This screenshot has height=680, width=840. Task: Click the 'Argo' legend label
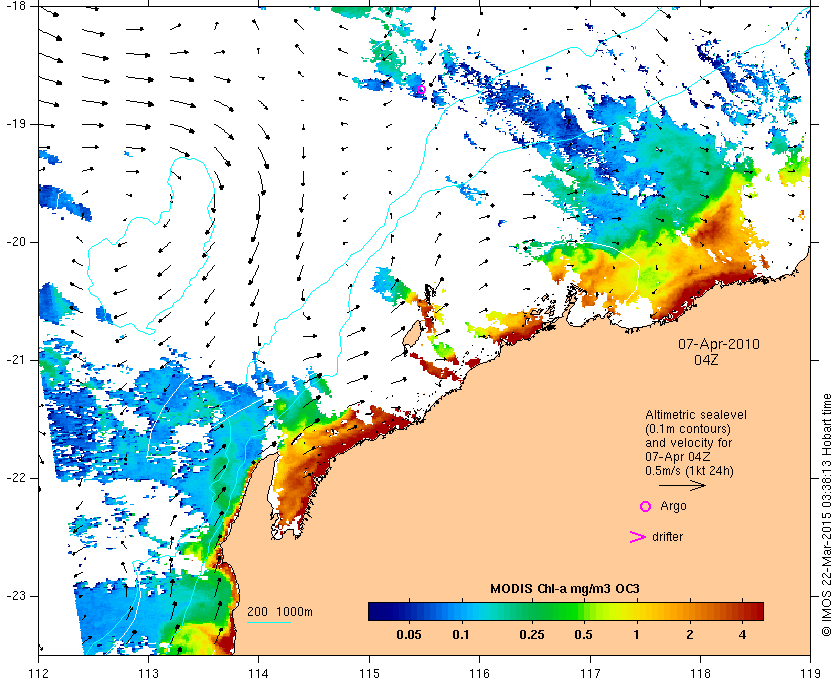coord(673,506)
